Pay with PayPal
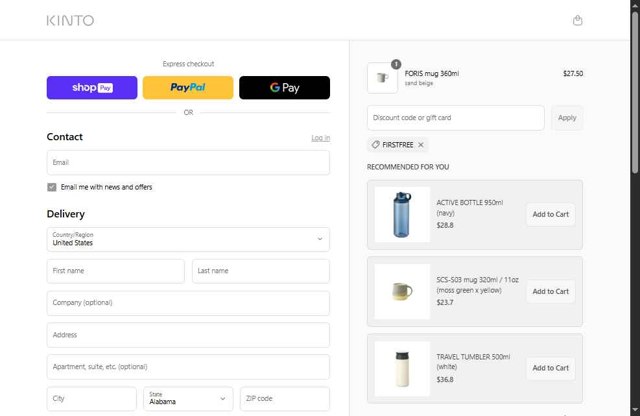This screenshot has height=416, width=640. coord(188,87)
